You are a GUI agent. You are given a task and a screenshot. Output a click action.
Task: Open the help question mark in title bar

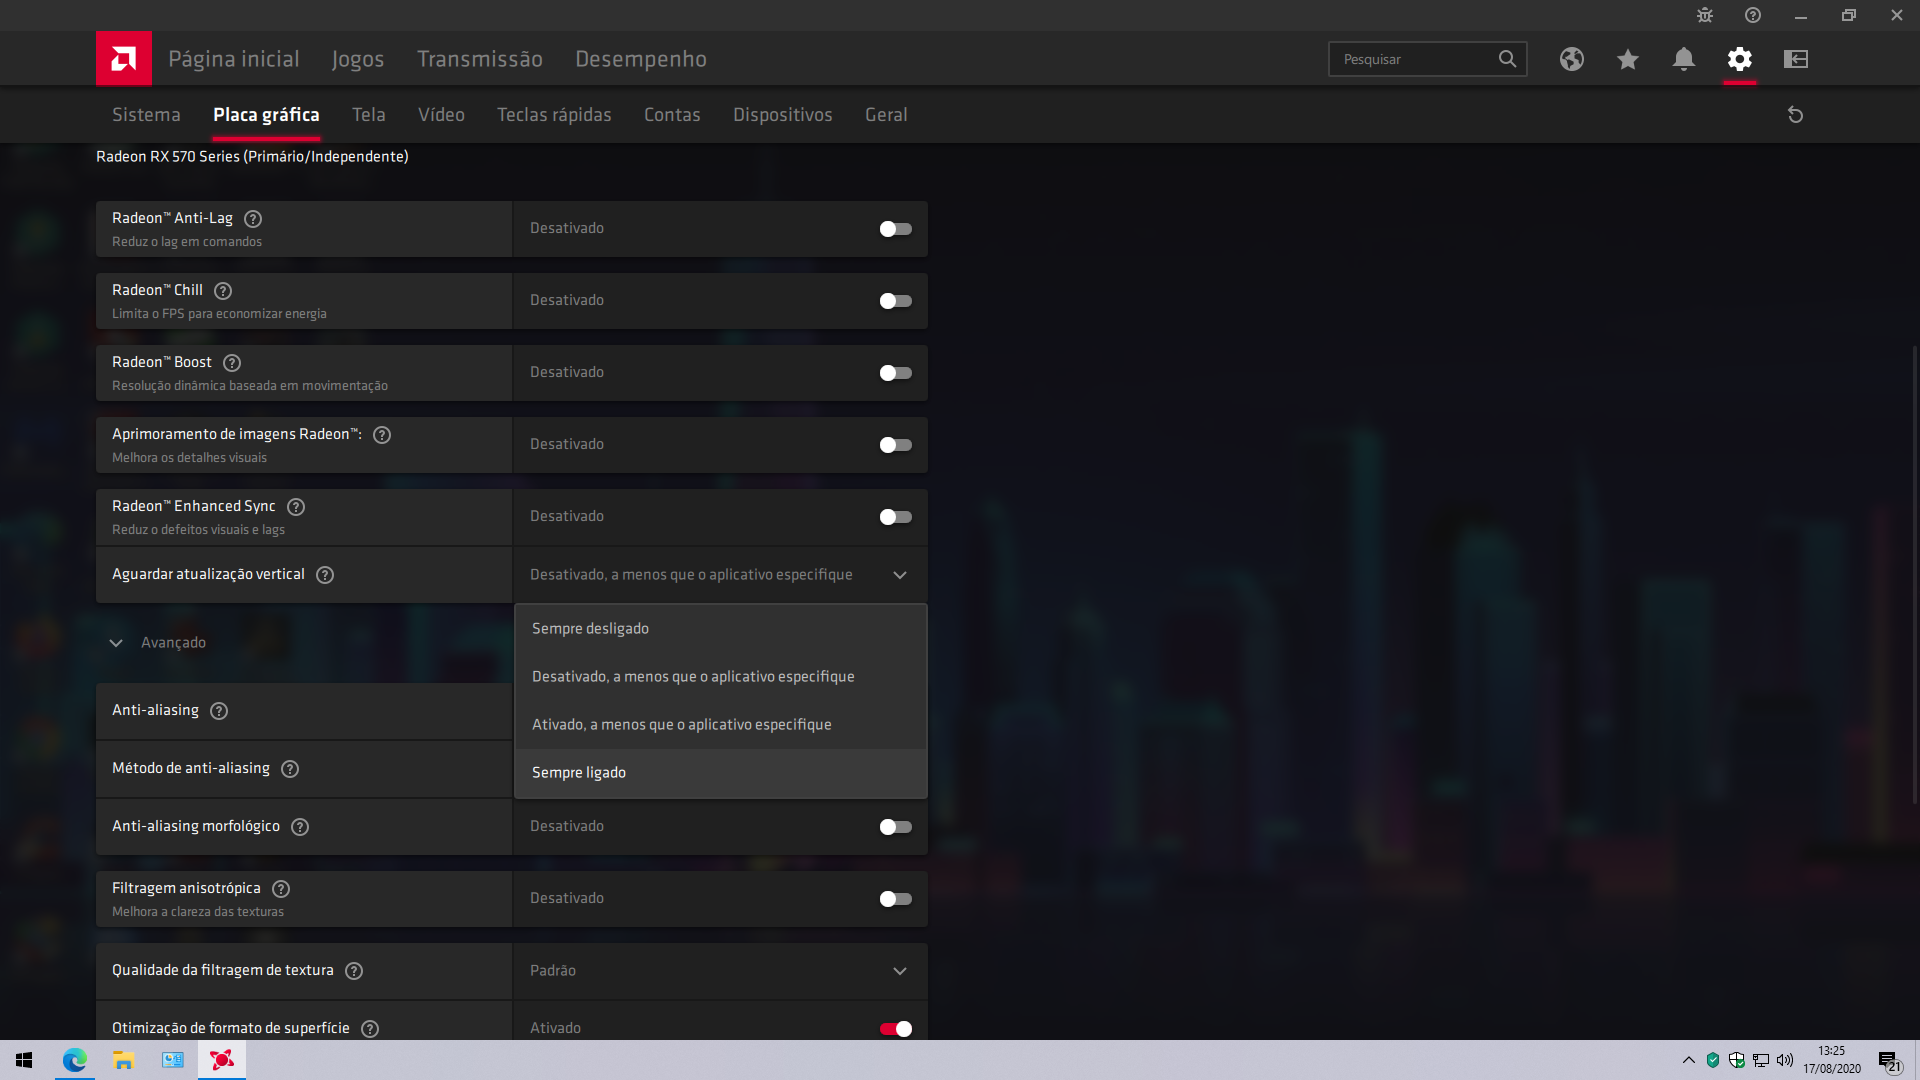(x=1753, y=15)
